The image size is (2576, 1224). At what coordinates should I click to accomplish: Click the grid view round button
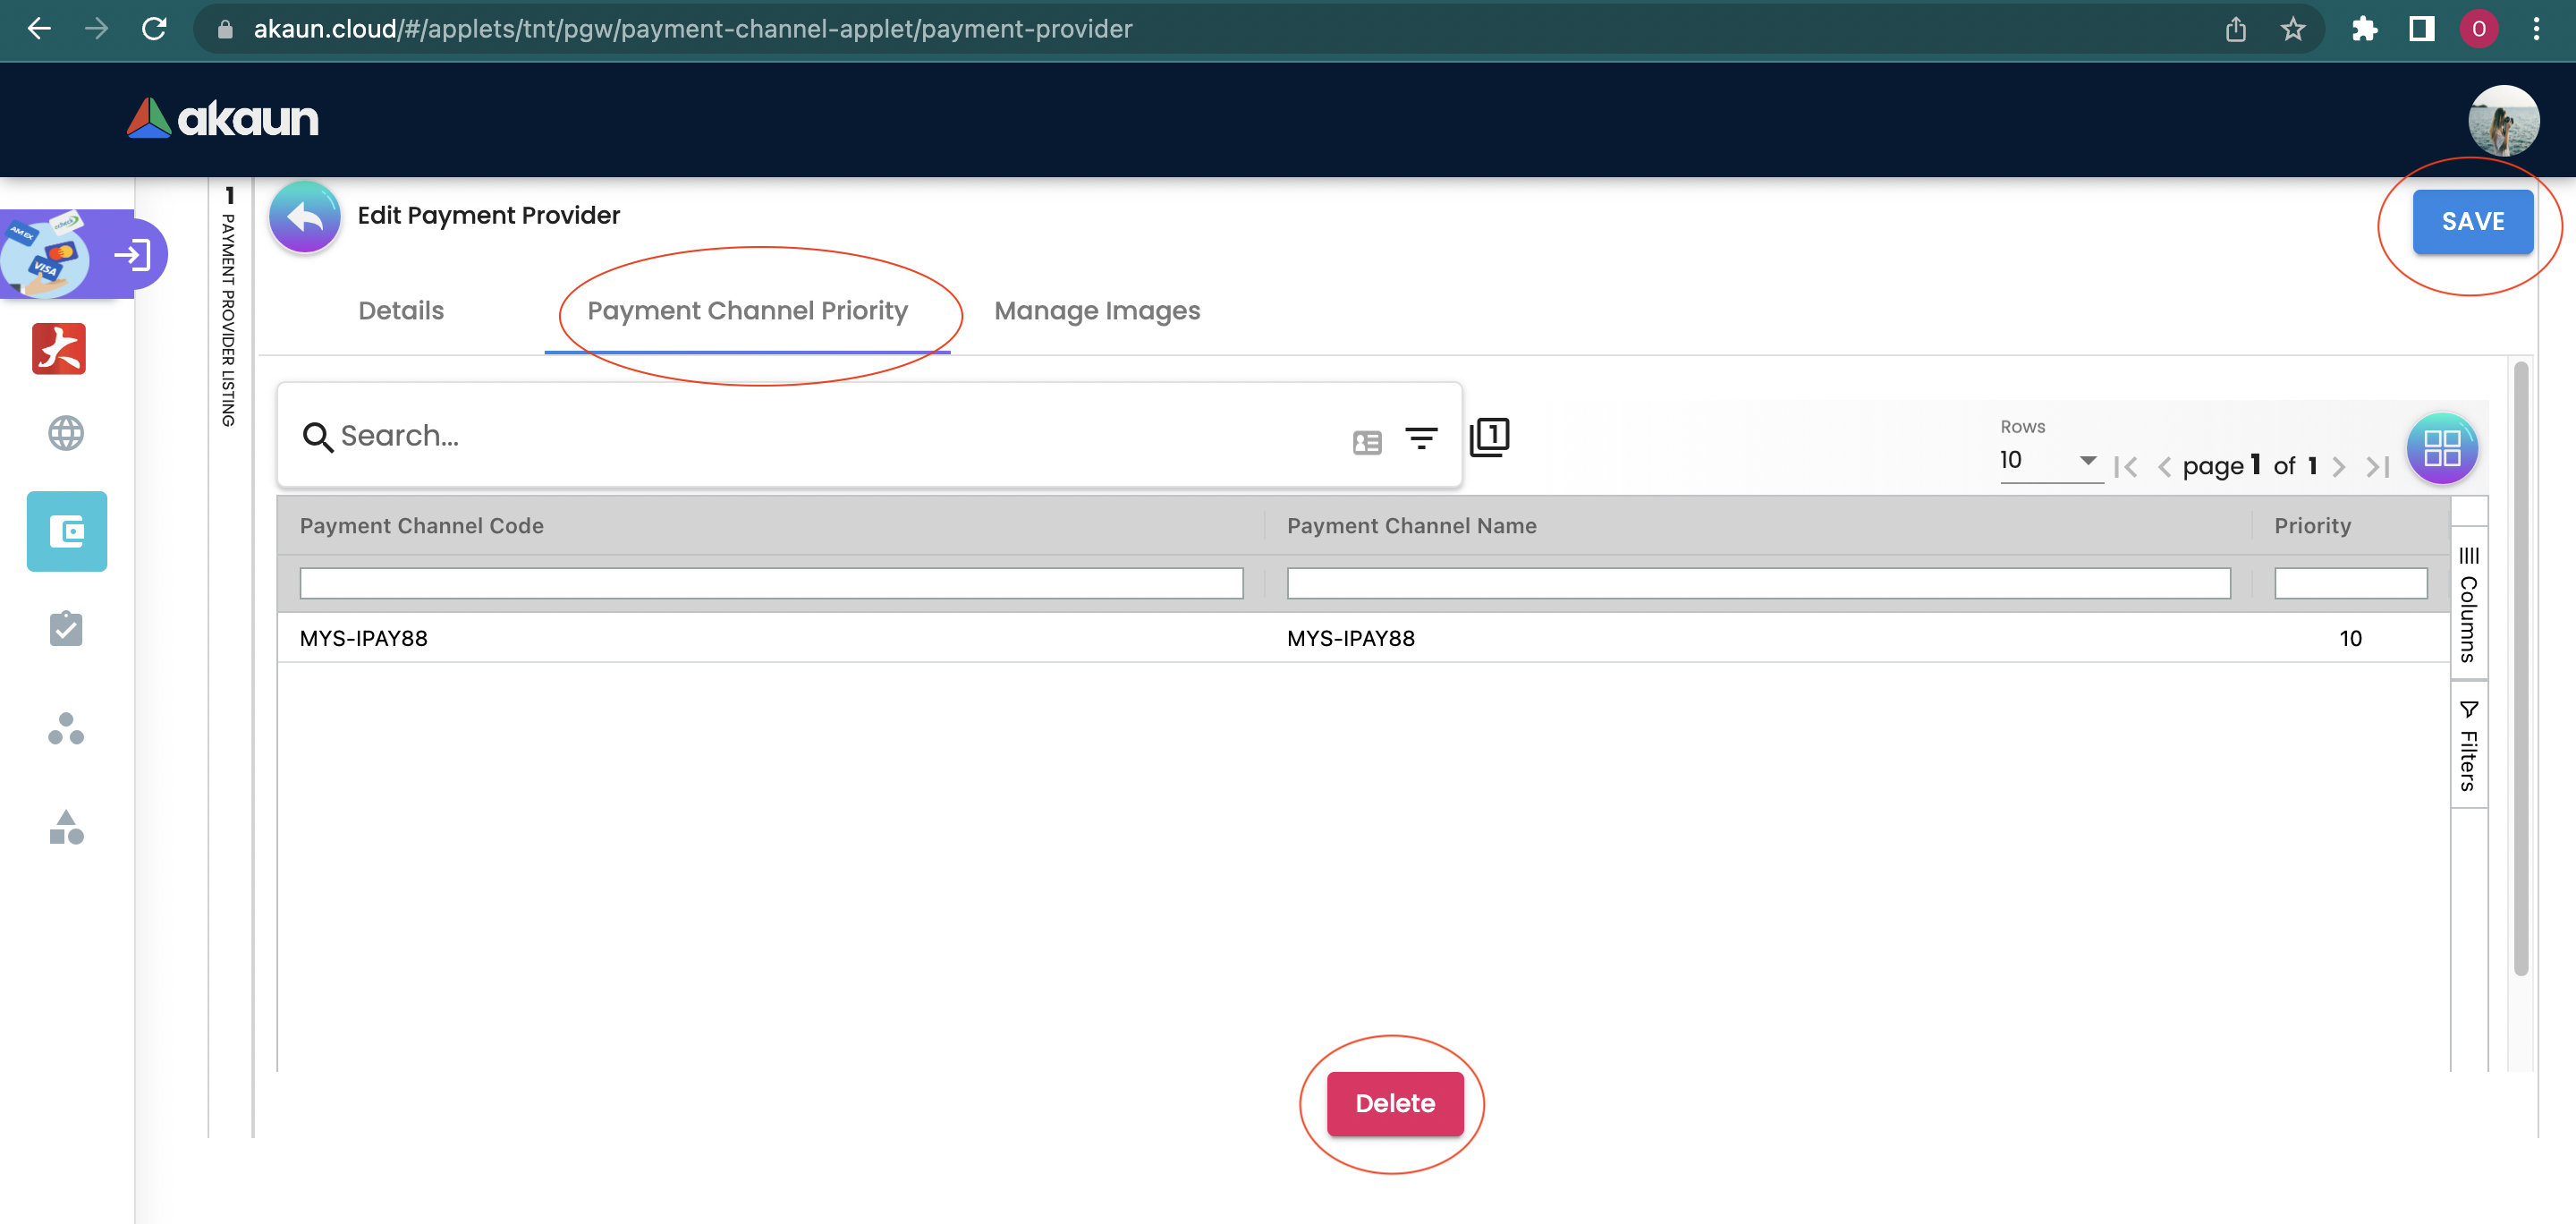[2441, 448]
